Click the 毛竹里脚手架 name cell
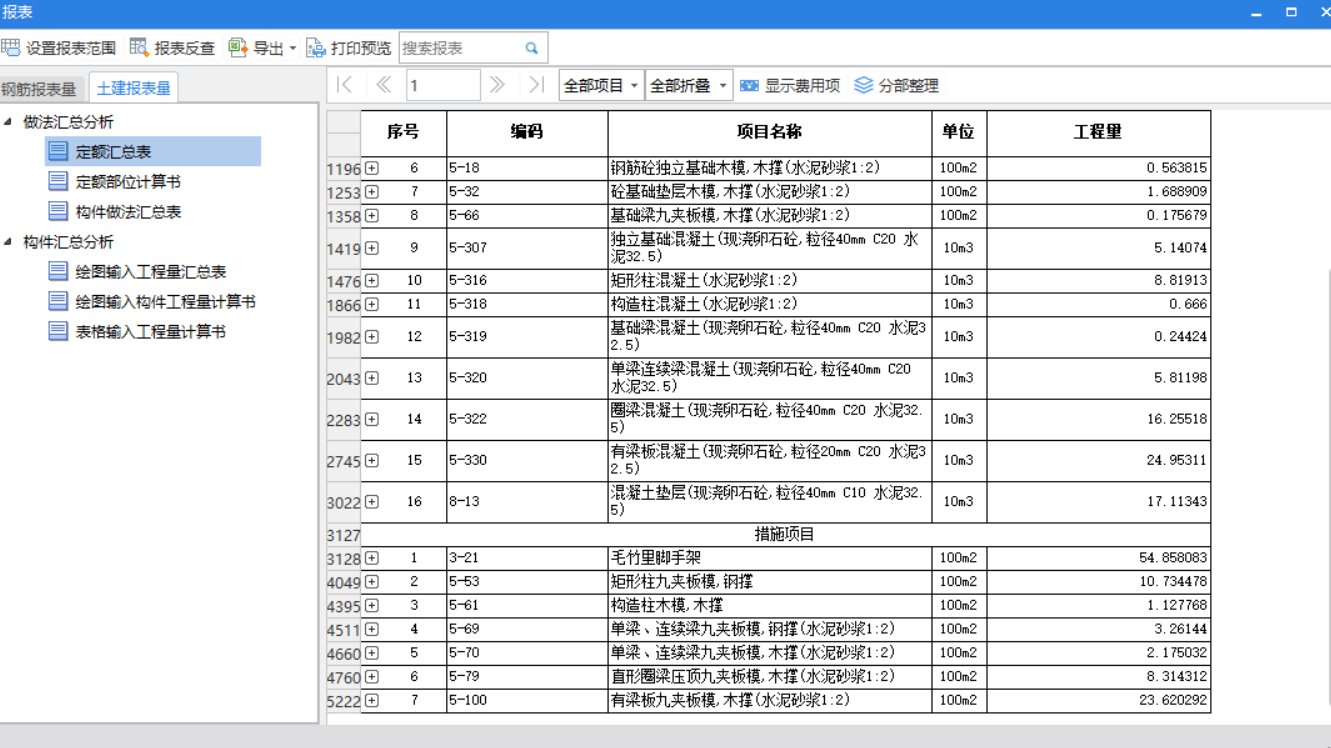Viewport: 1331px width, 748px height. [769, 558]
